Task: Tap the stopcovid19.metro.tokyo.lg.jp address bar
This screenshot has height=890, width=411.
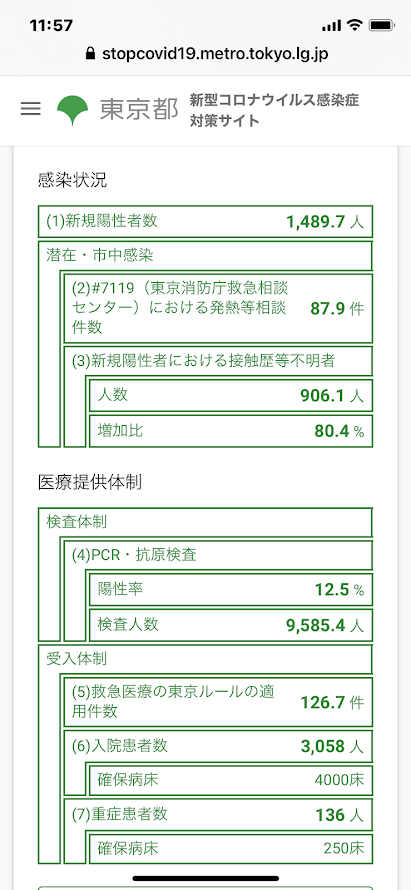Action: 206,54
